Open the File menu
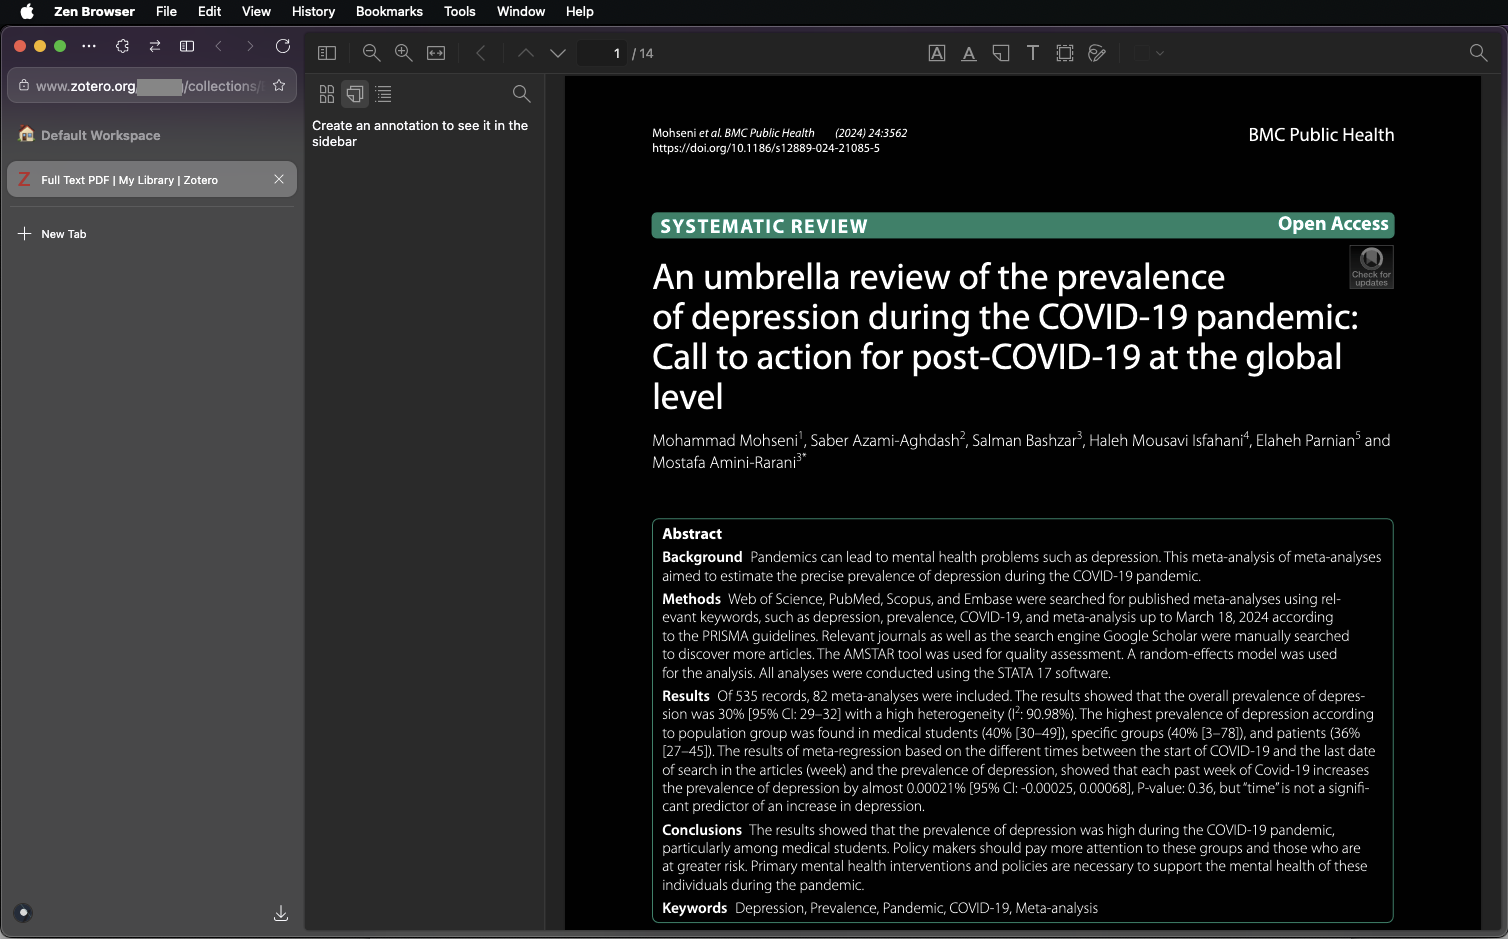Image resolution: width=1508 pixels, height=939 pixels. pyautogui.click(x=166, y=12)
